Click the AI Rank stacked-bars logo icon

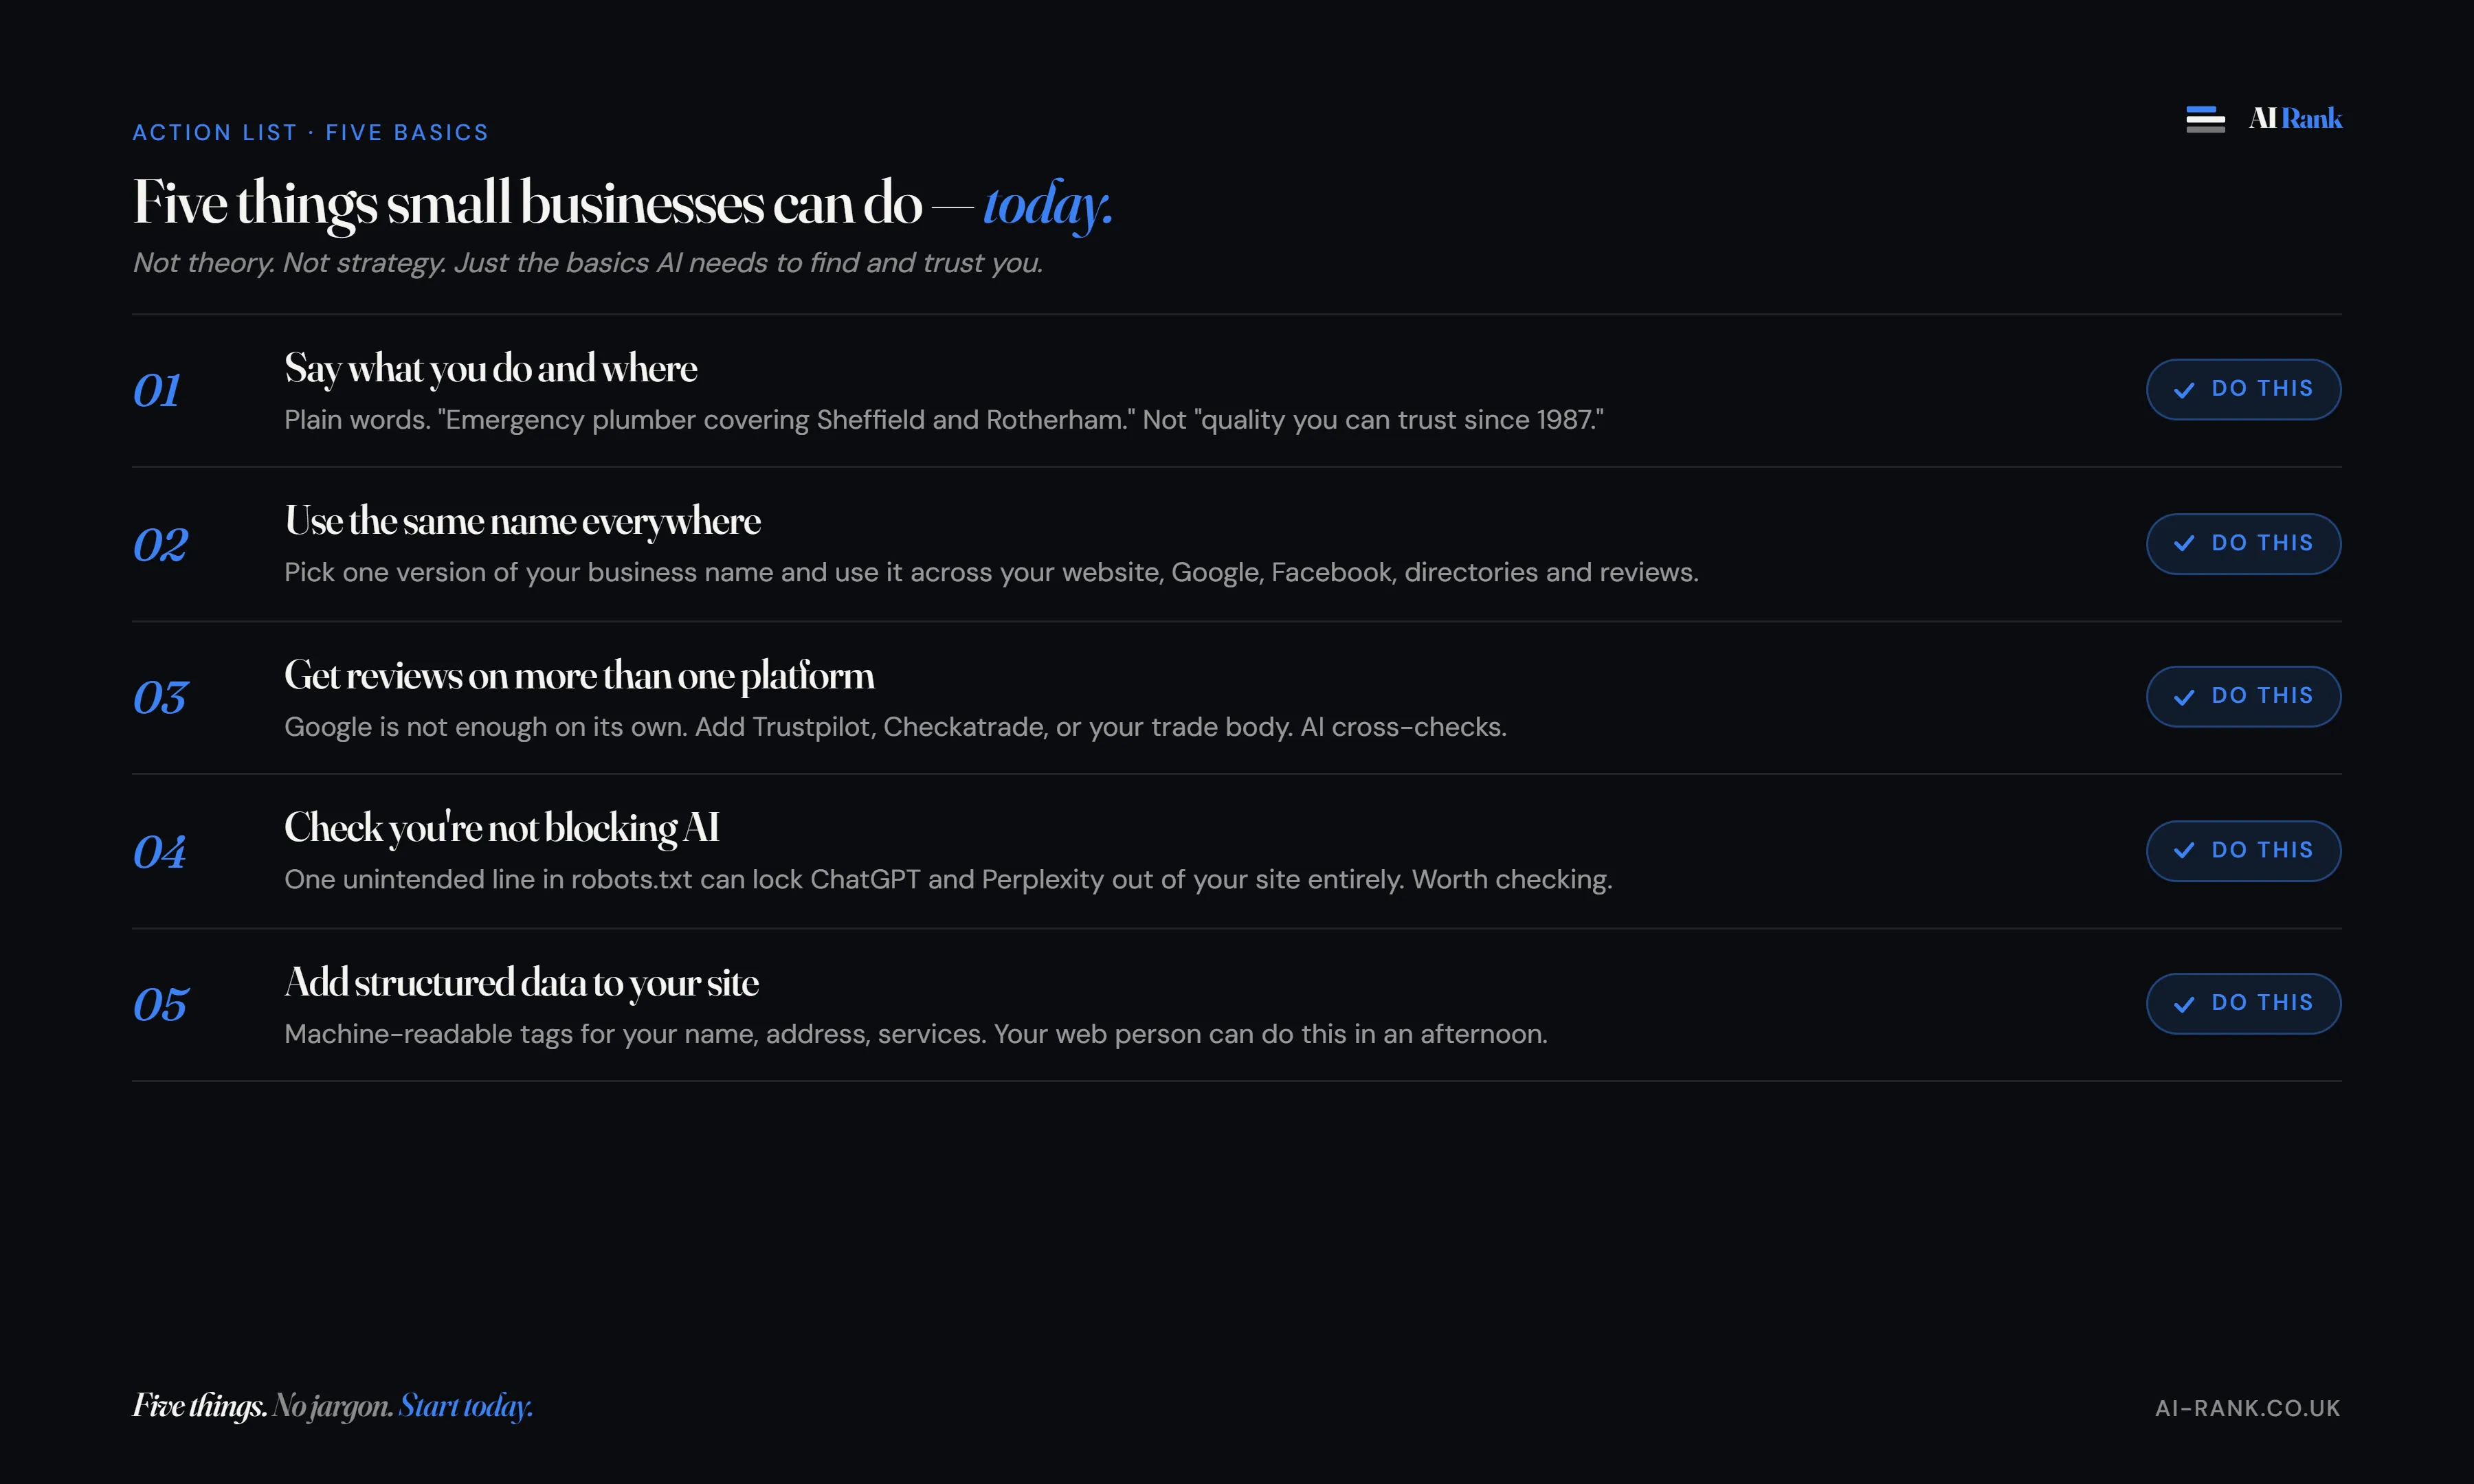pyautogui.click(x=2205, y=119)
